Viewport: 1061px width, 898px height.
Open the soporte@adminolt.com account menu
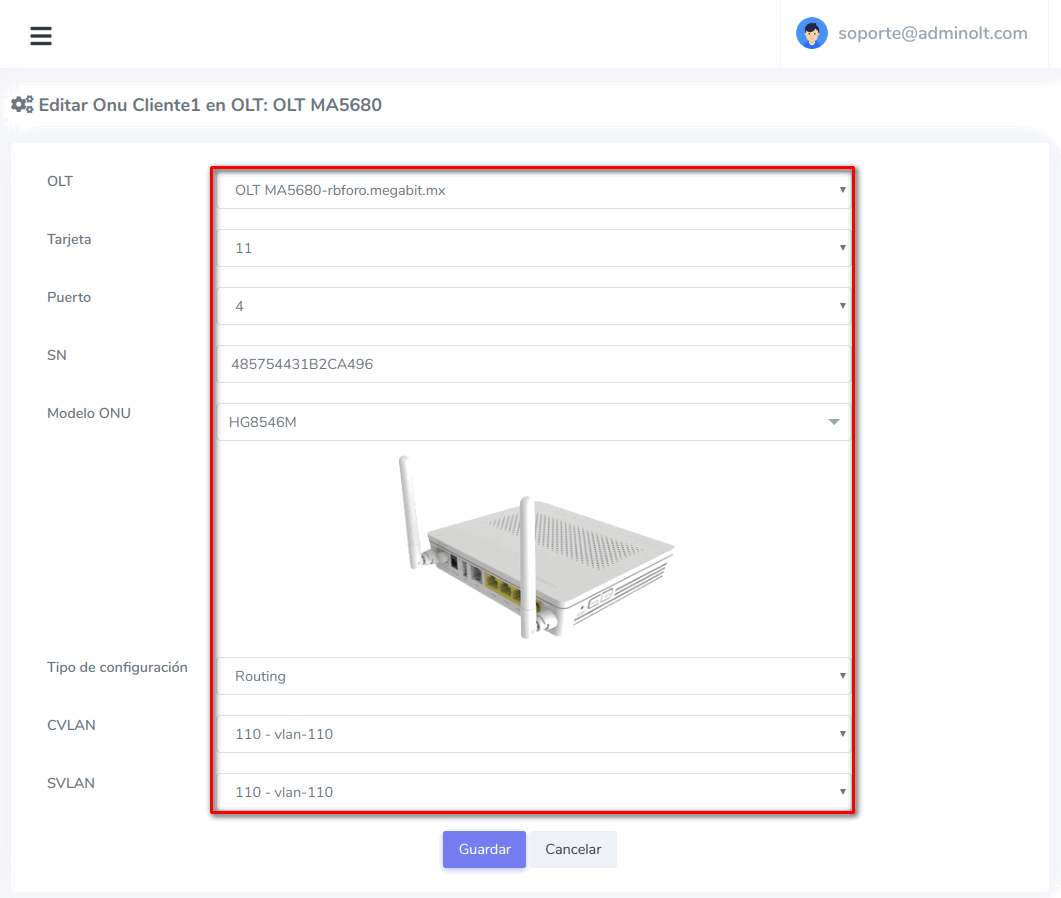[x=932, y=33]
